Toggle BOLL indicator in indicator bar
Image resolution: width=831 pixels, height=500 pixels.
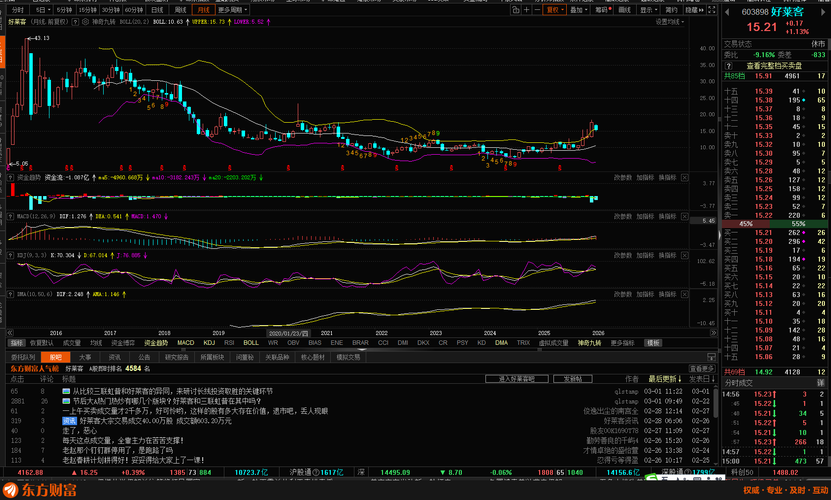[x=251, y=343]
